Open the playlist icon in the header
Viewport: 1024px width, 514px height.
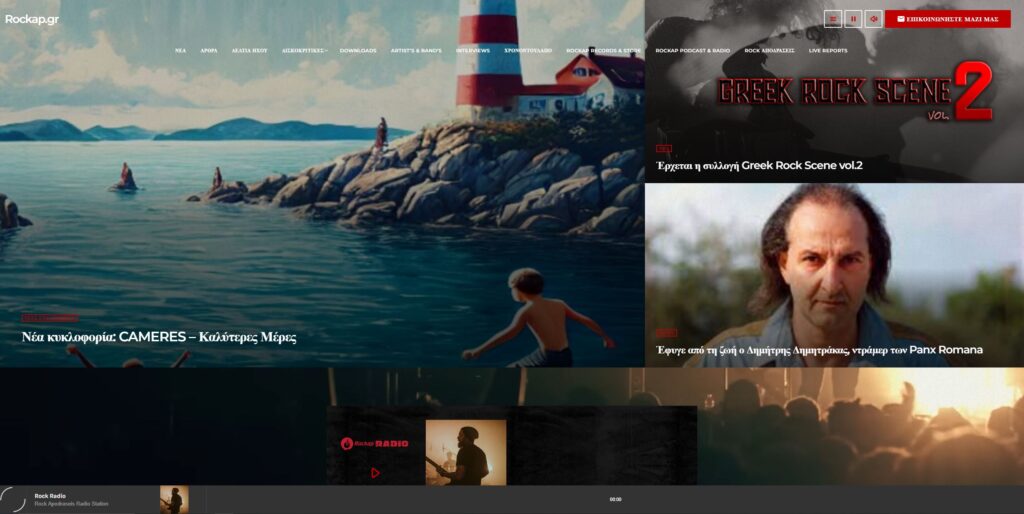point(833,19)
